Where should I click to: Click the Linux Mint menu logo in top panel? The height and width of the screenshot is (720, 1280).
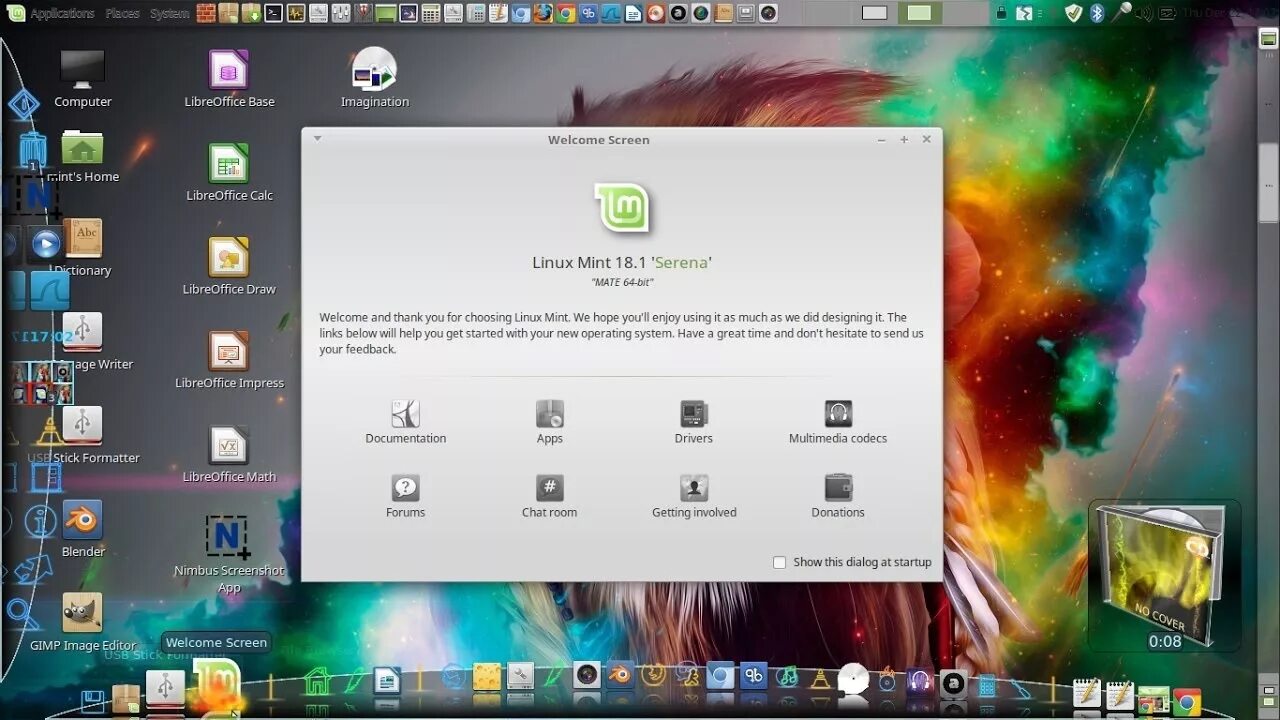coord(16,13)
